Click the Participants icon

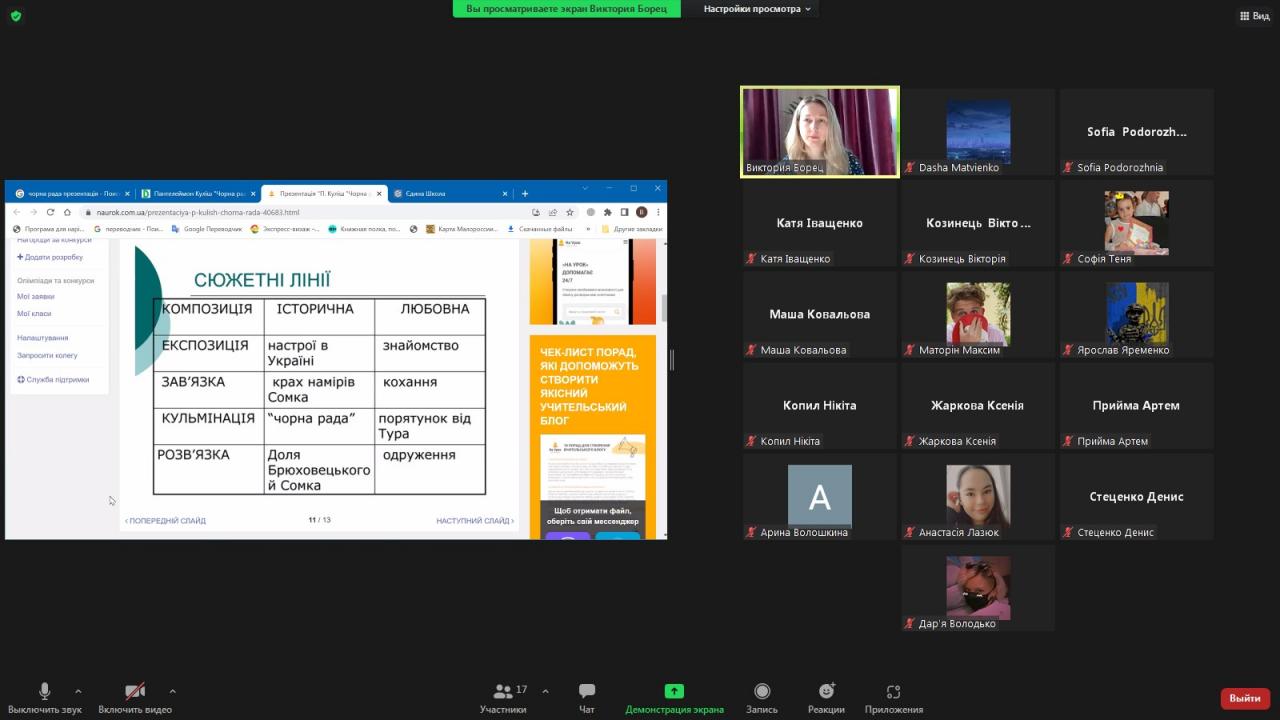tap(503, 692)
